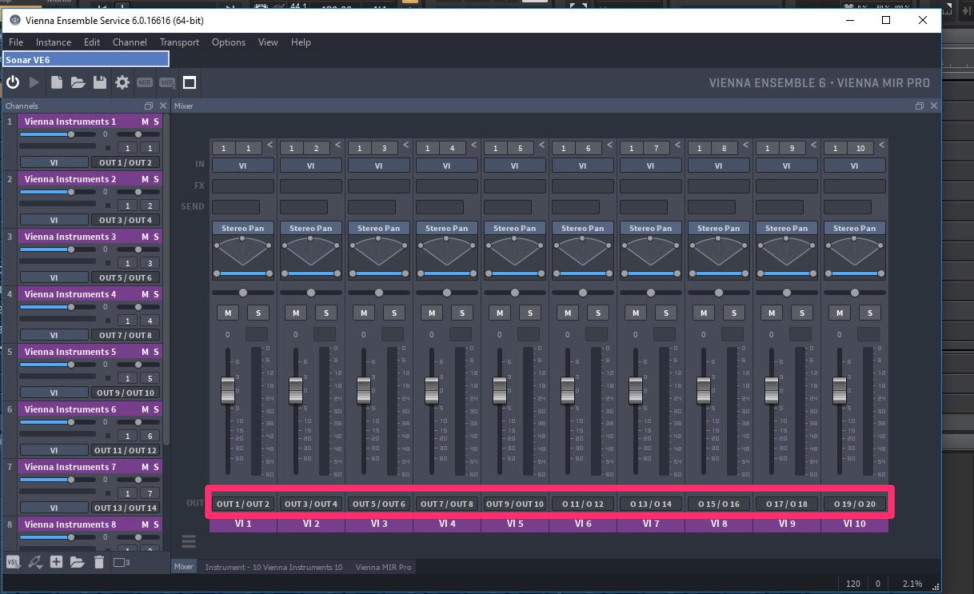Screen dimensions: 974x594
Task: Select the VI 6 mixer strip label
Action: pos(583,524)
